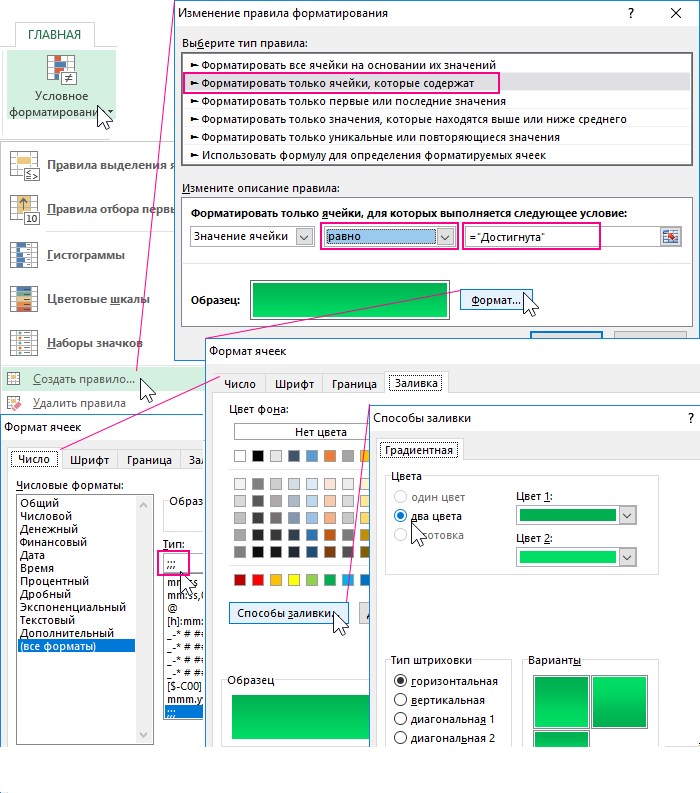Click the Гистограммы data bars icon
Image resolution: width=700 pixels, height=793 pixels.
[24, 254]
